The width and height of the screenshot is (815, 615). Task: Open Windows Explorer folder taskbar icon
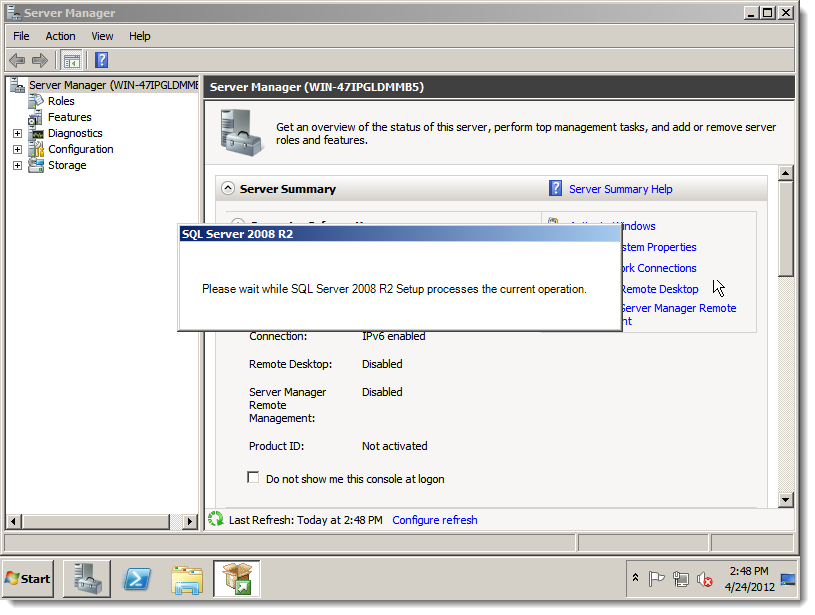point(187,580)
